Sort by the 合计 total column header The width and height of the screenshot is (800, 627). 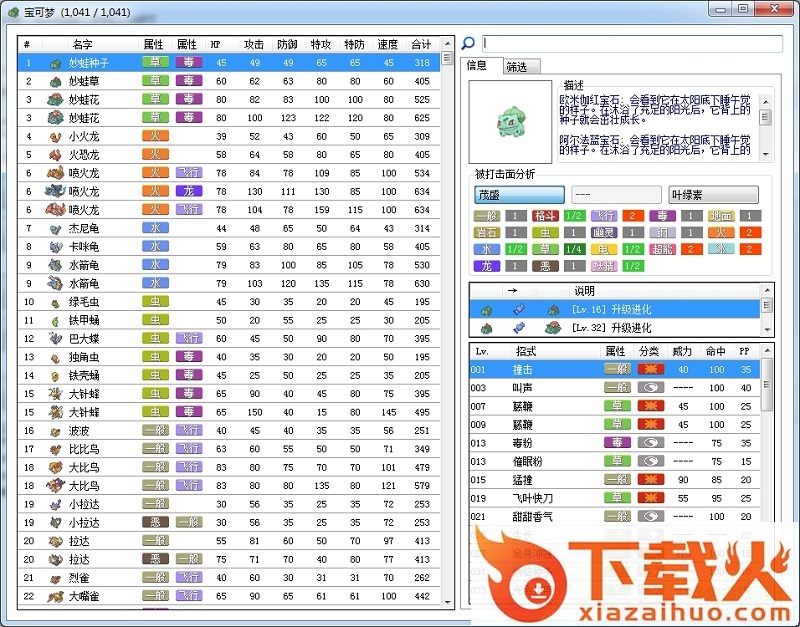(422, 44)
